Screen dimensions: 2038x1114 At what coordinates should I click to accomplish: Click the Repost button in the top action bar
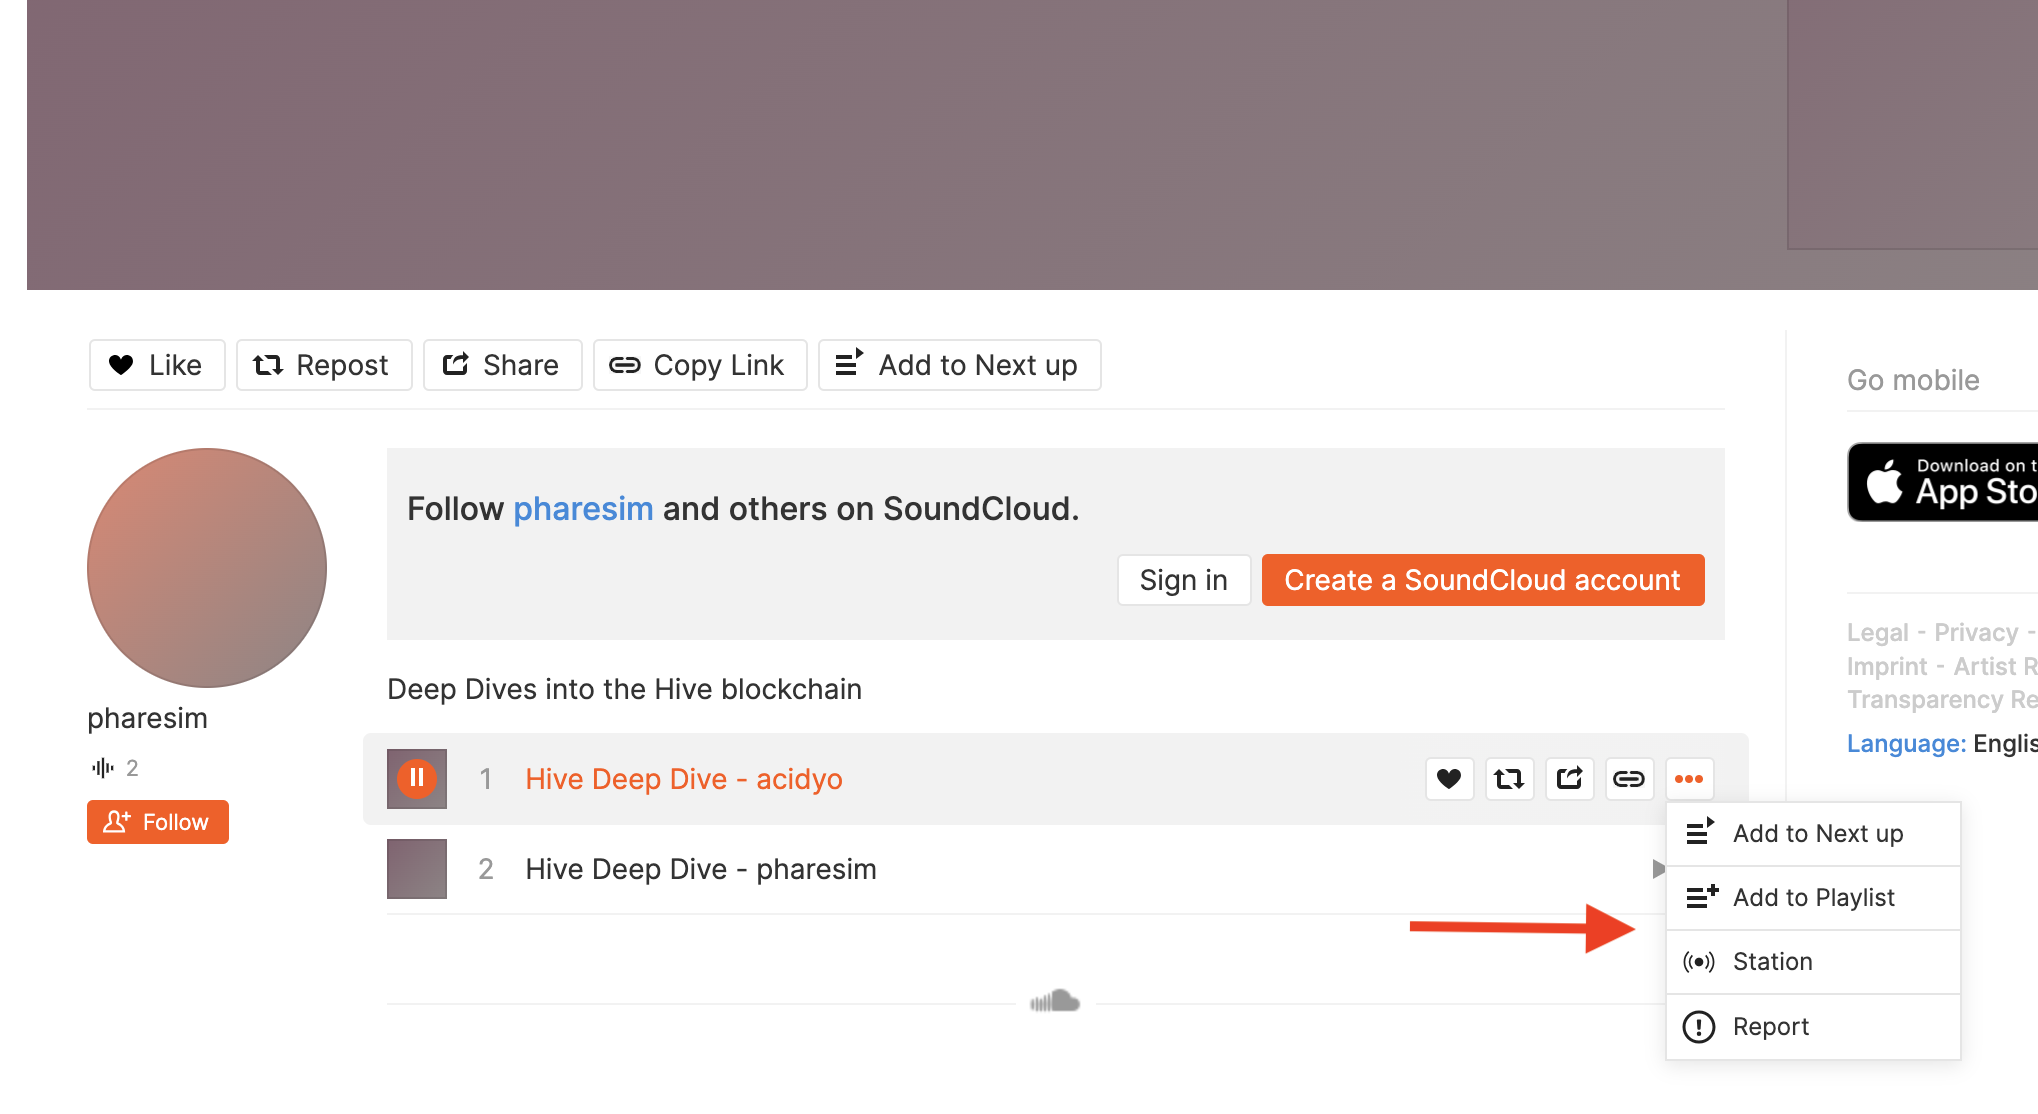[324, 365]
